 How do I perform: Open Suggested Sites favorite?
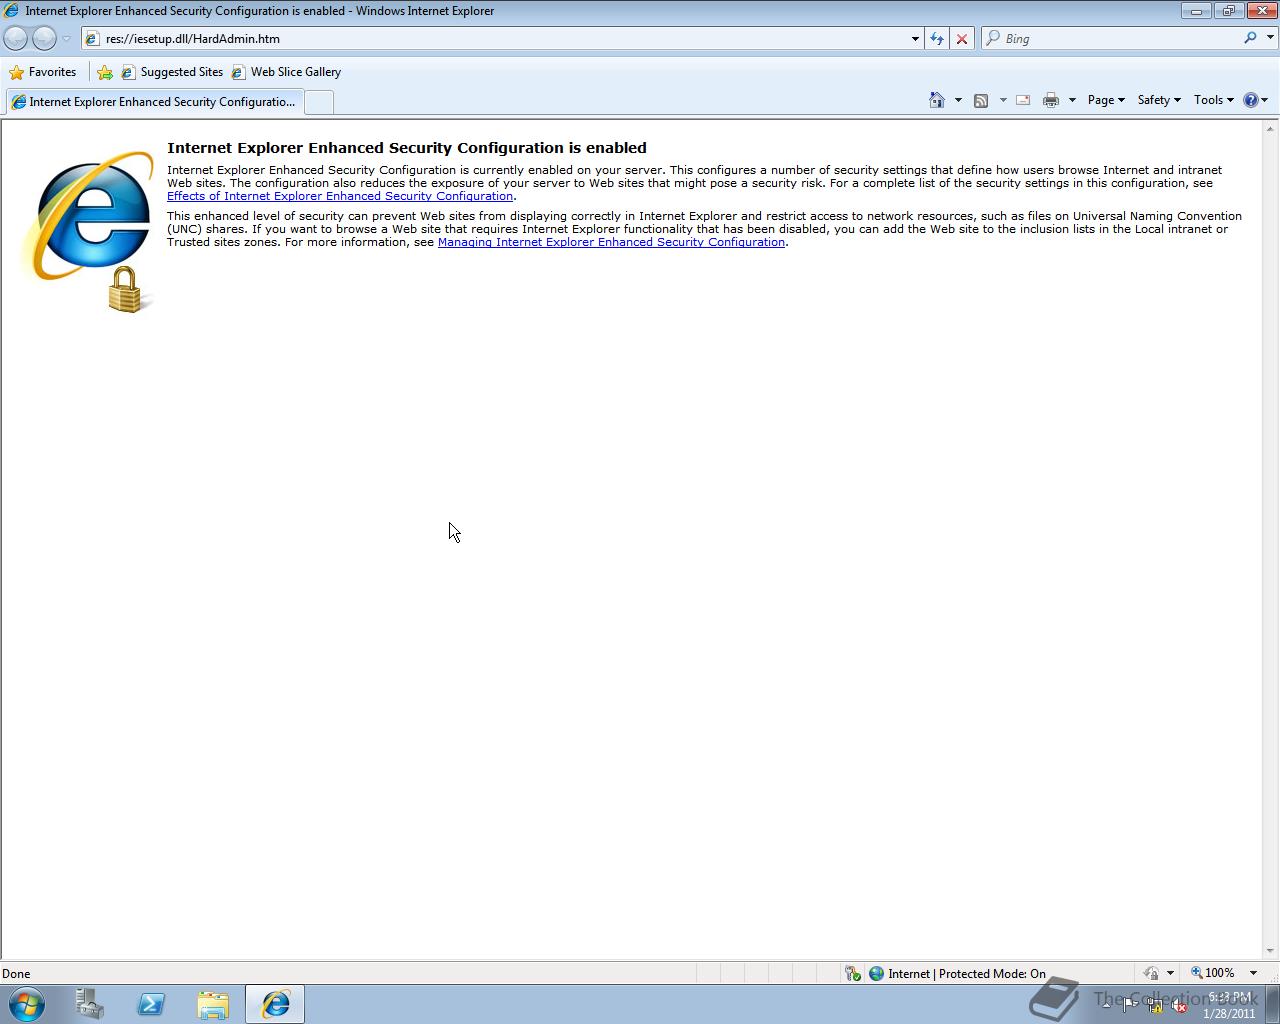172,72
